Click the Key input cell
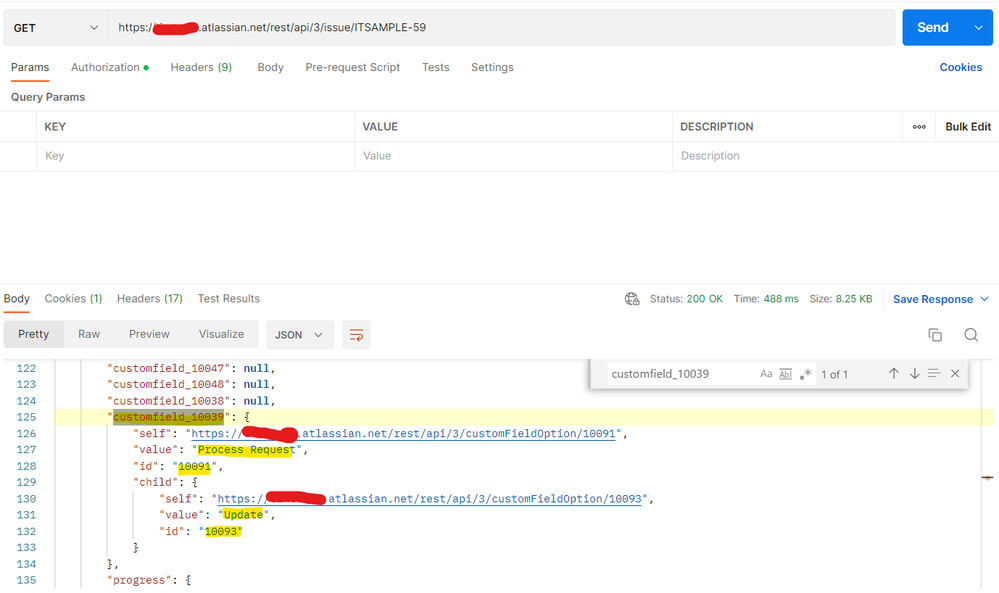Viewport: 999px width, 593px height. point(196,156)
